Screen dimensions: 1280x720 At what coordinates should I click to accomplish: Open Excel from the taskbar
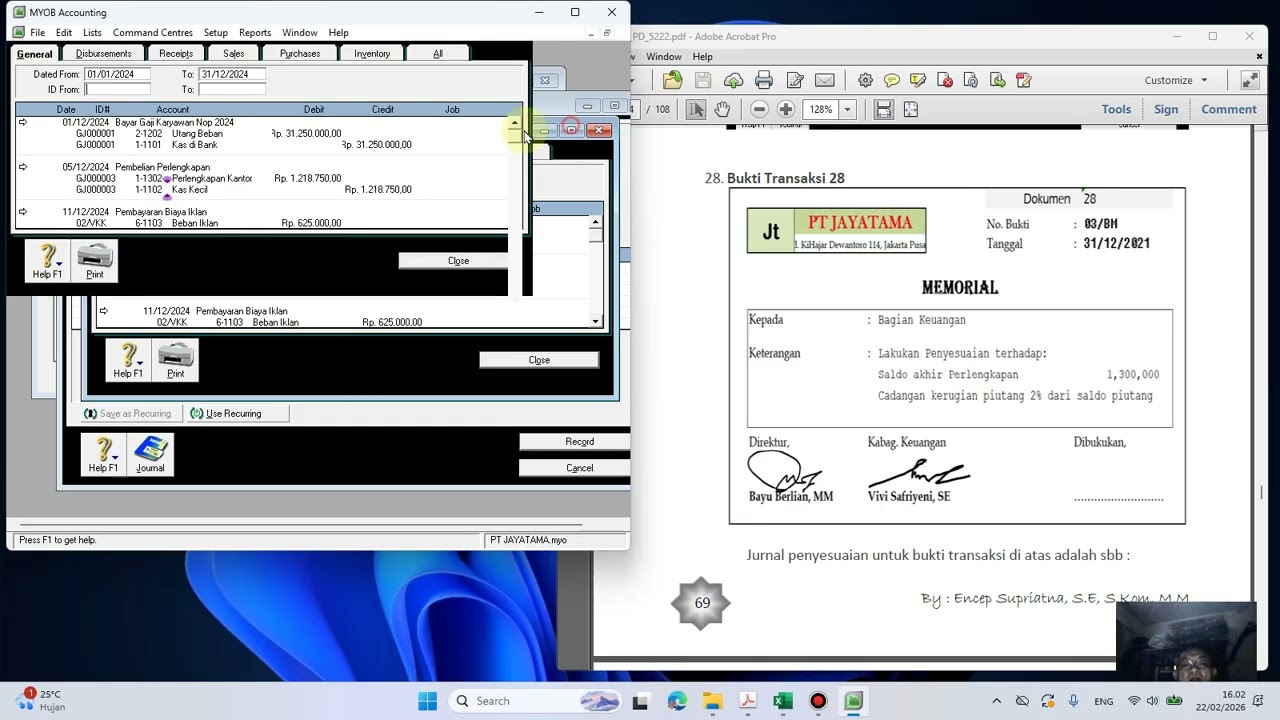pos(782,701)
